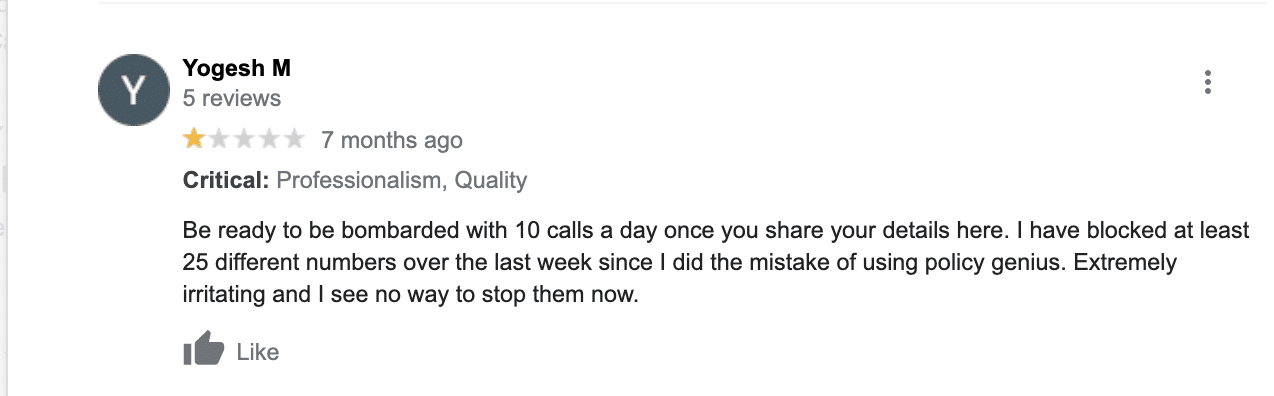Click the "Extremely" word ending second line
This screenshot has width=1274, height=396.
1112,263
